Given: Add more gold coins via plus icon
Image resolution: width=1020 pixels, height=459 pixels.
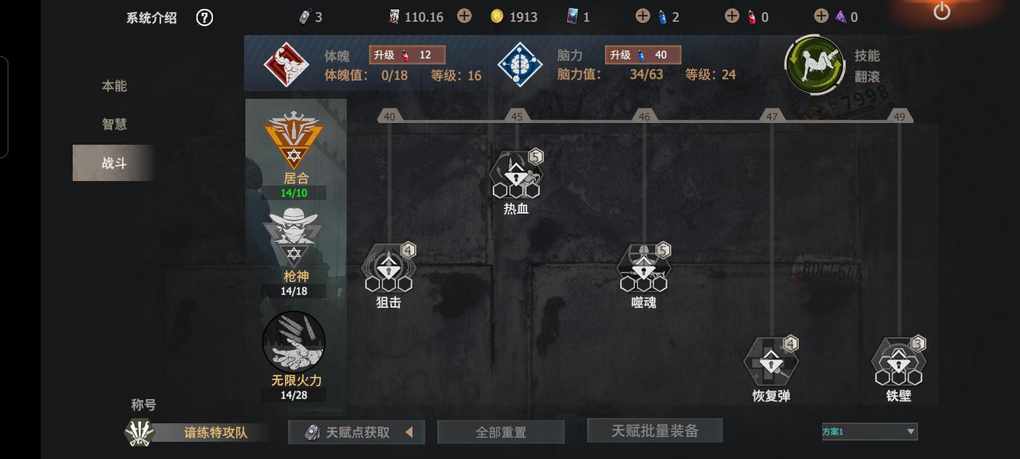Looking at the screenshot, I should 464,16.
